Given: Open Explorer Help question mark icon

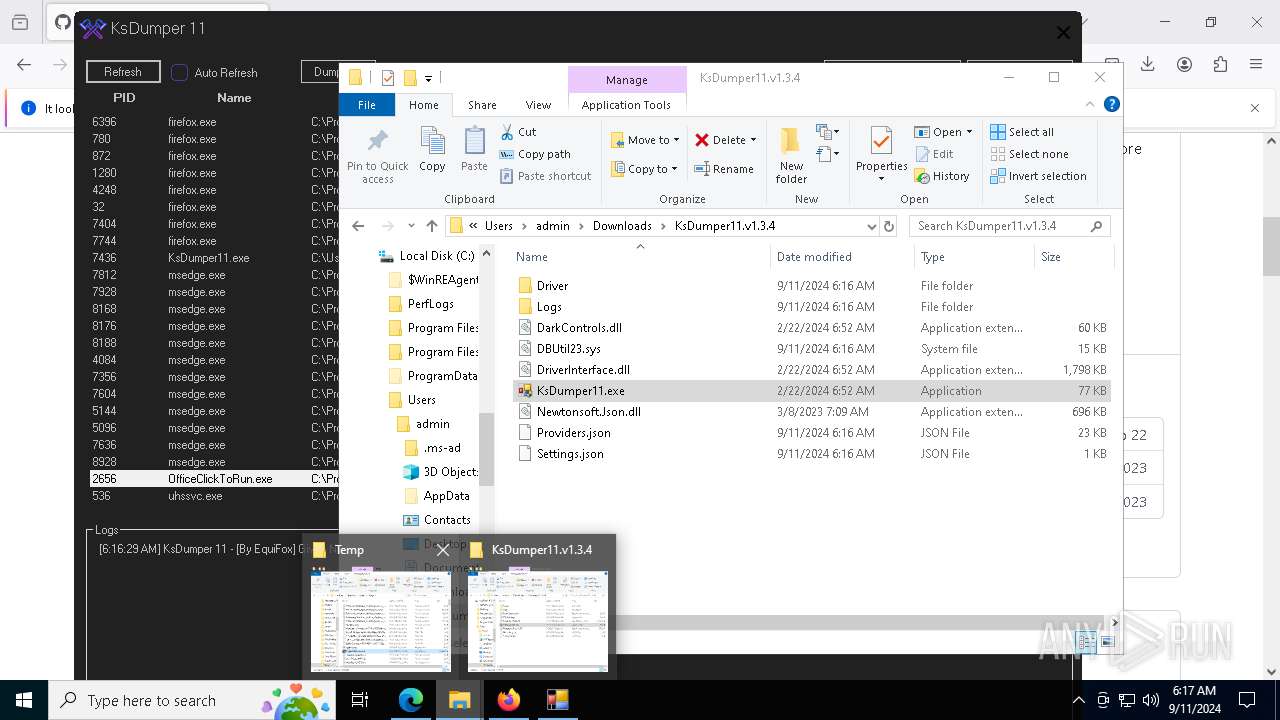Looking at the screenshot, I should tap(1111, 104).
